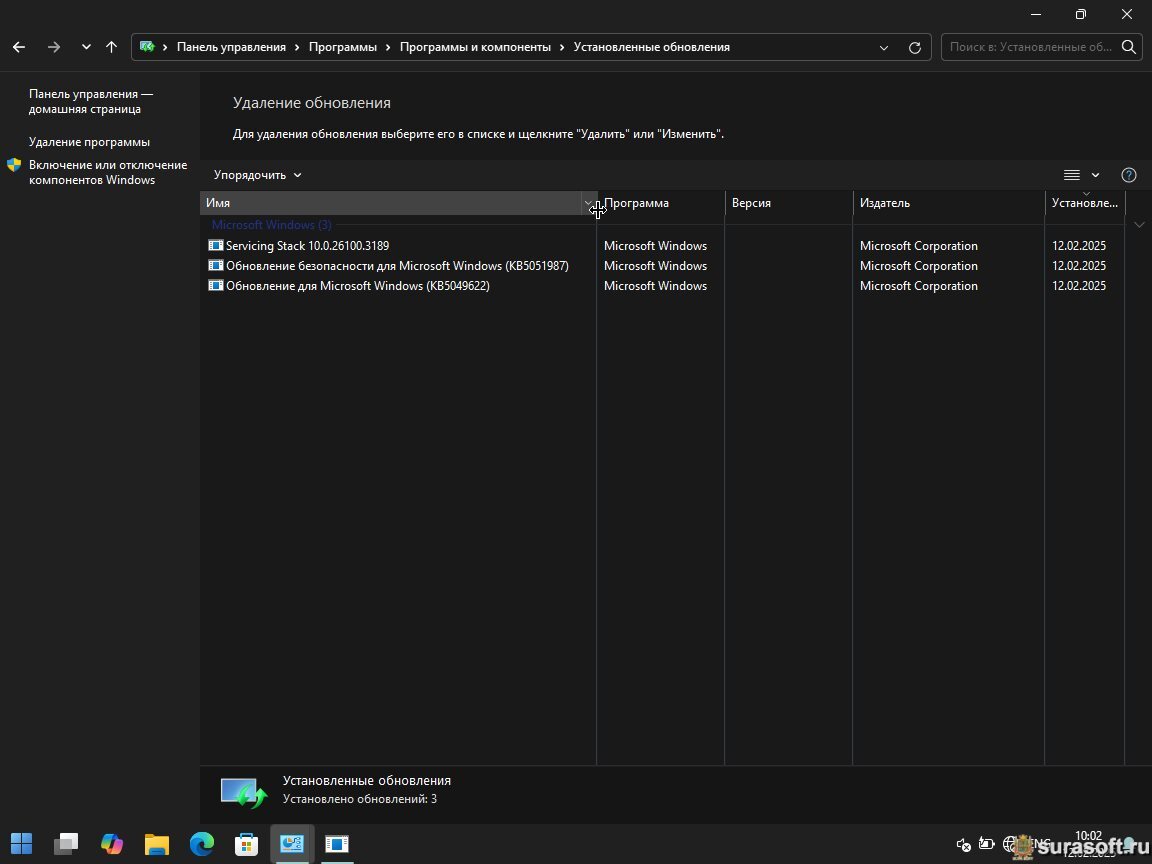Viewport: 1152px width, 864px height.
Task: Collapse the 'Microsoft Windows (3)' group
Action: coord(271,225)
